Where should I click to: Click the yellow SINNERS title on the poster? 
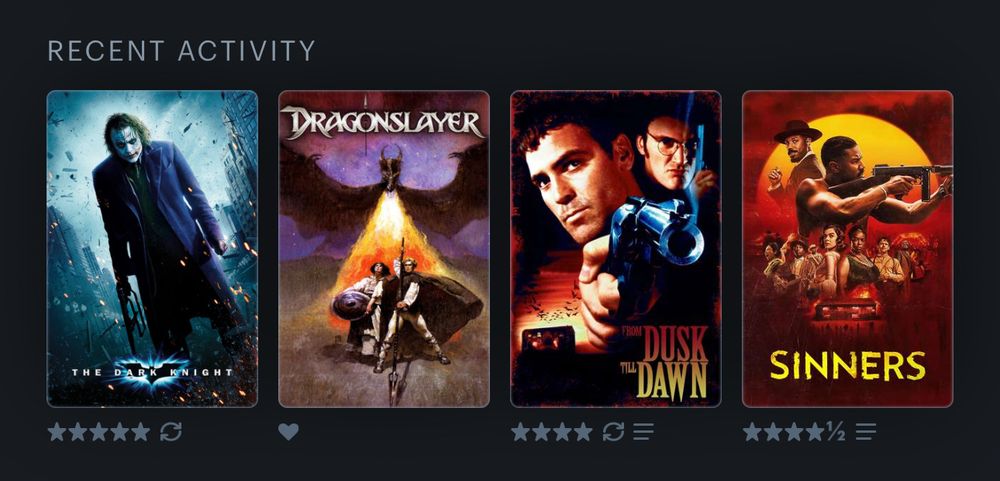[x=848, y=366]
